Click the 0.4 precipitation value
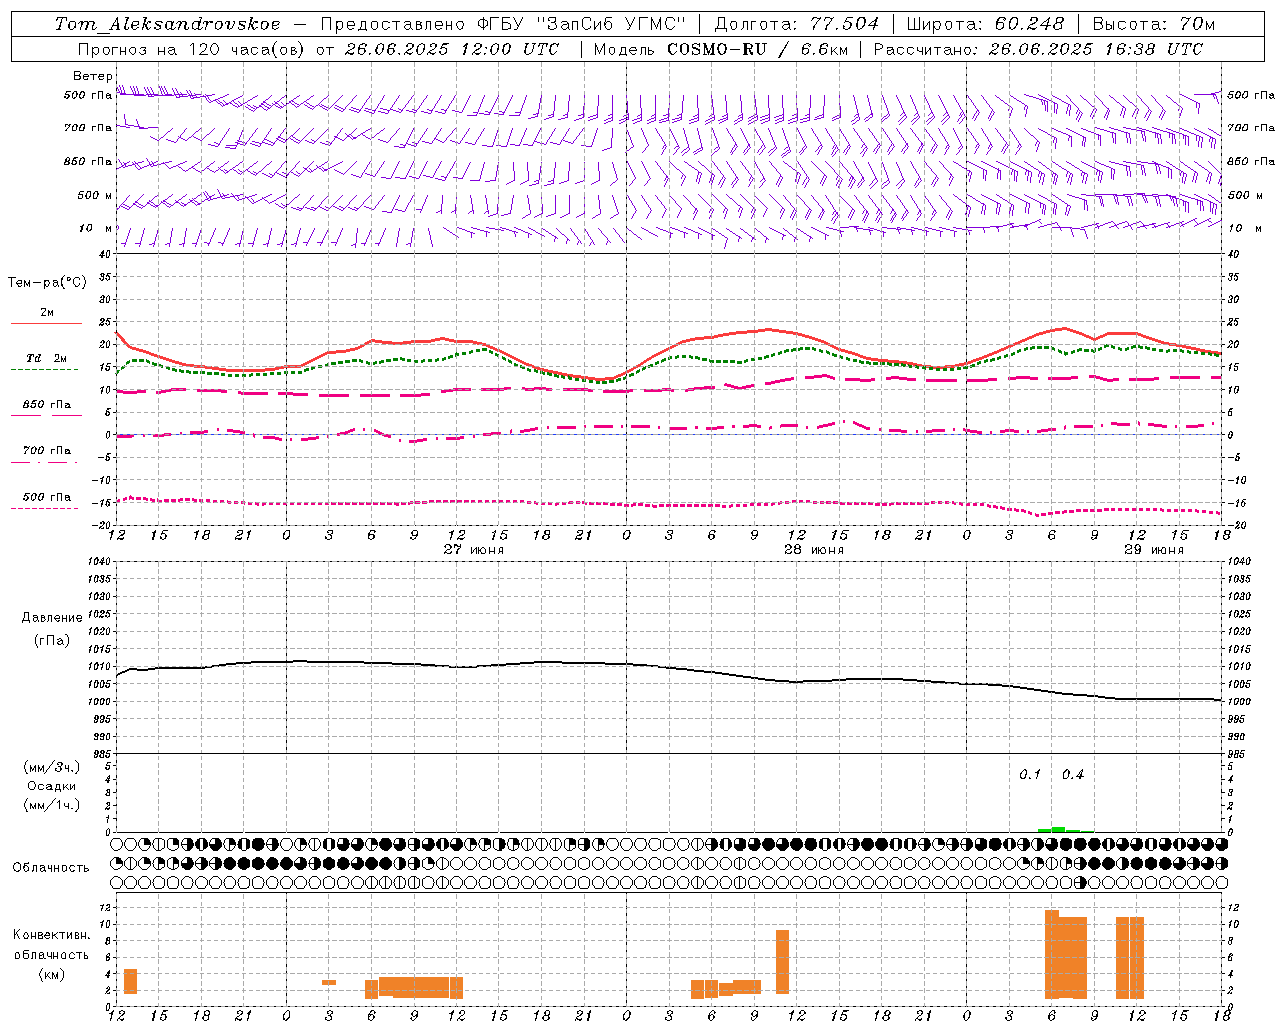Viewport: 1280px width, 1024px height. (x=1073, y=775)
